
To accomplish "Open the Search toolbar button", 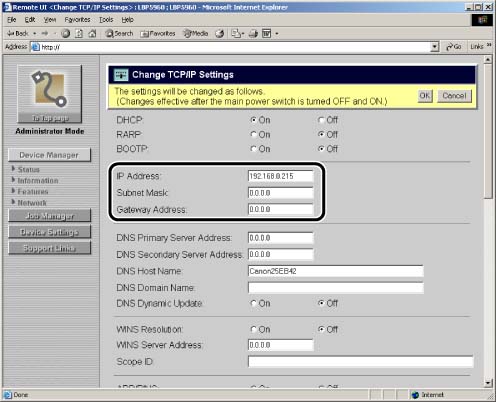I will [119, 33].
